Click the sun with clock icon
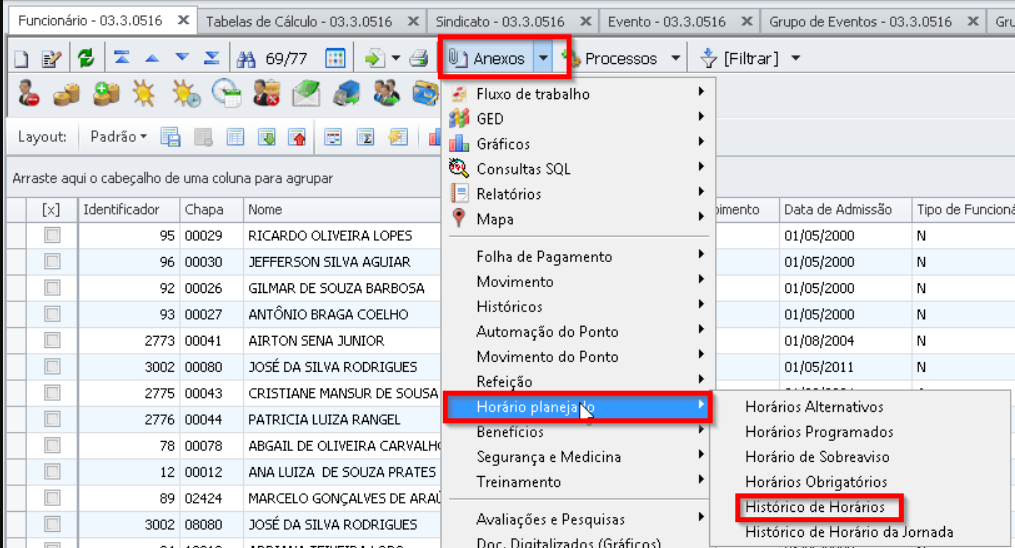Viewport: 1015px width, 548px height. [x=186, y=94]
